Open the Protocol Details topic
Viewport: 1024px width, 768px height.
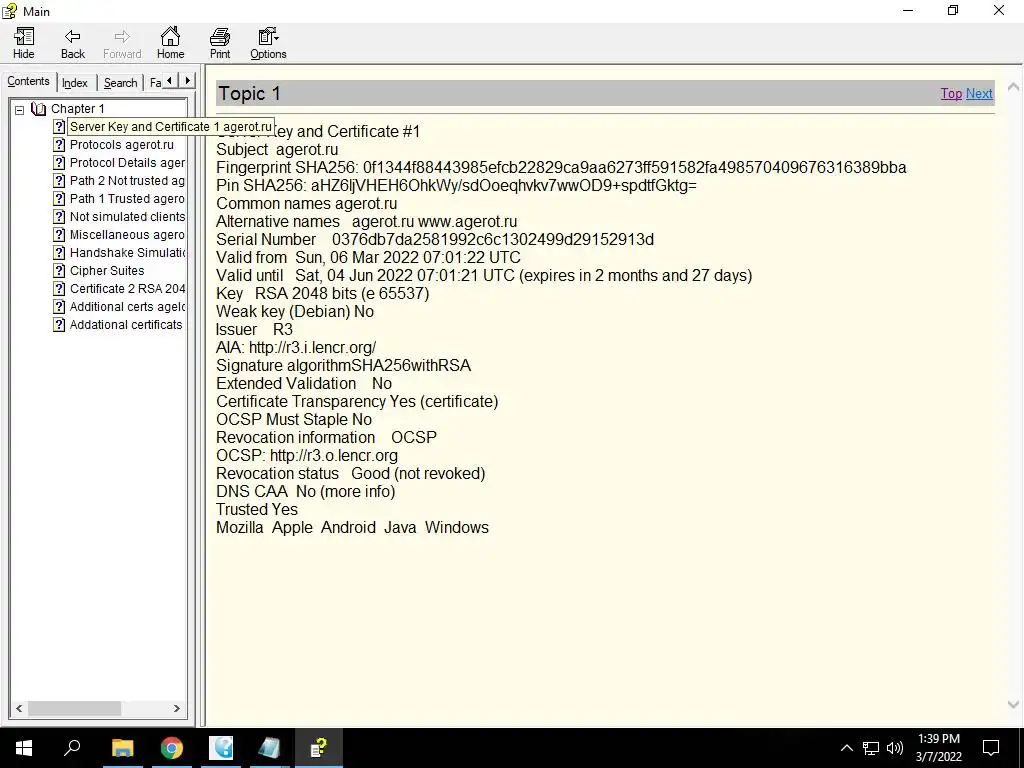coord(127,163)
